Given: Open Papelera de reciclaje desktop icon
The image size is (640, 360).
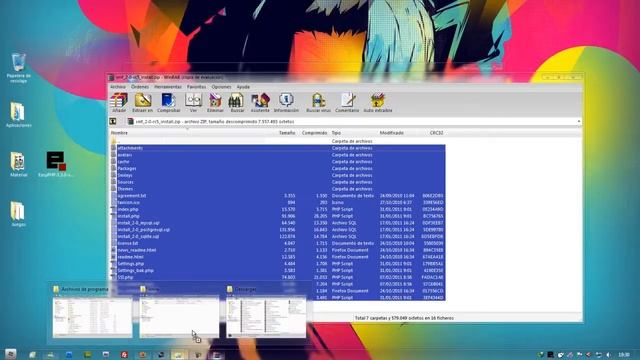Looking at the screenshot, I should tap(18, 68).
